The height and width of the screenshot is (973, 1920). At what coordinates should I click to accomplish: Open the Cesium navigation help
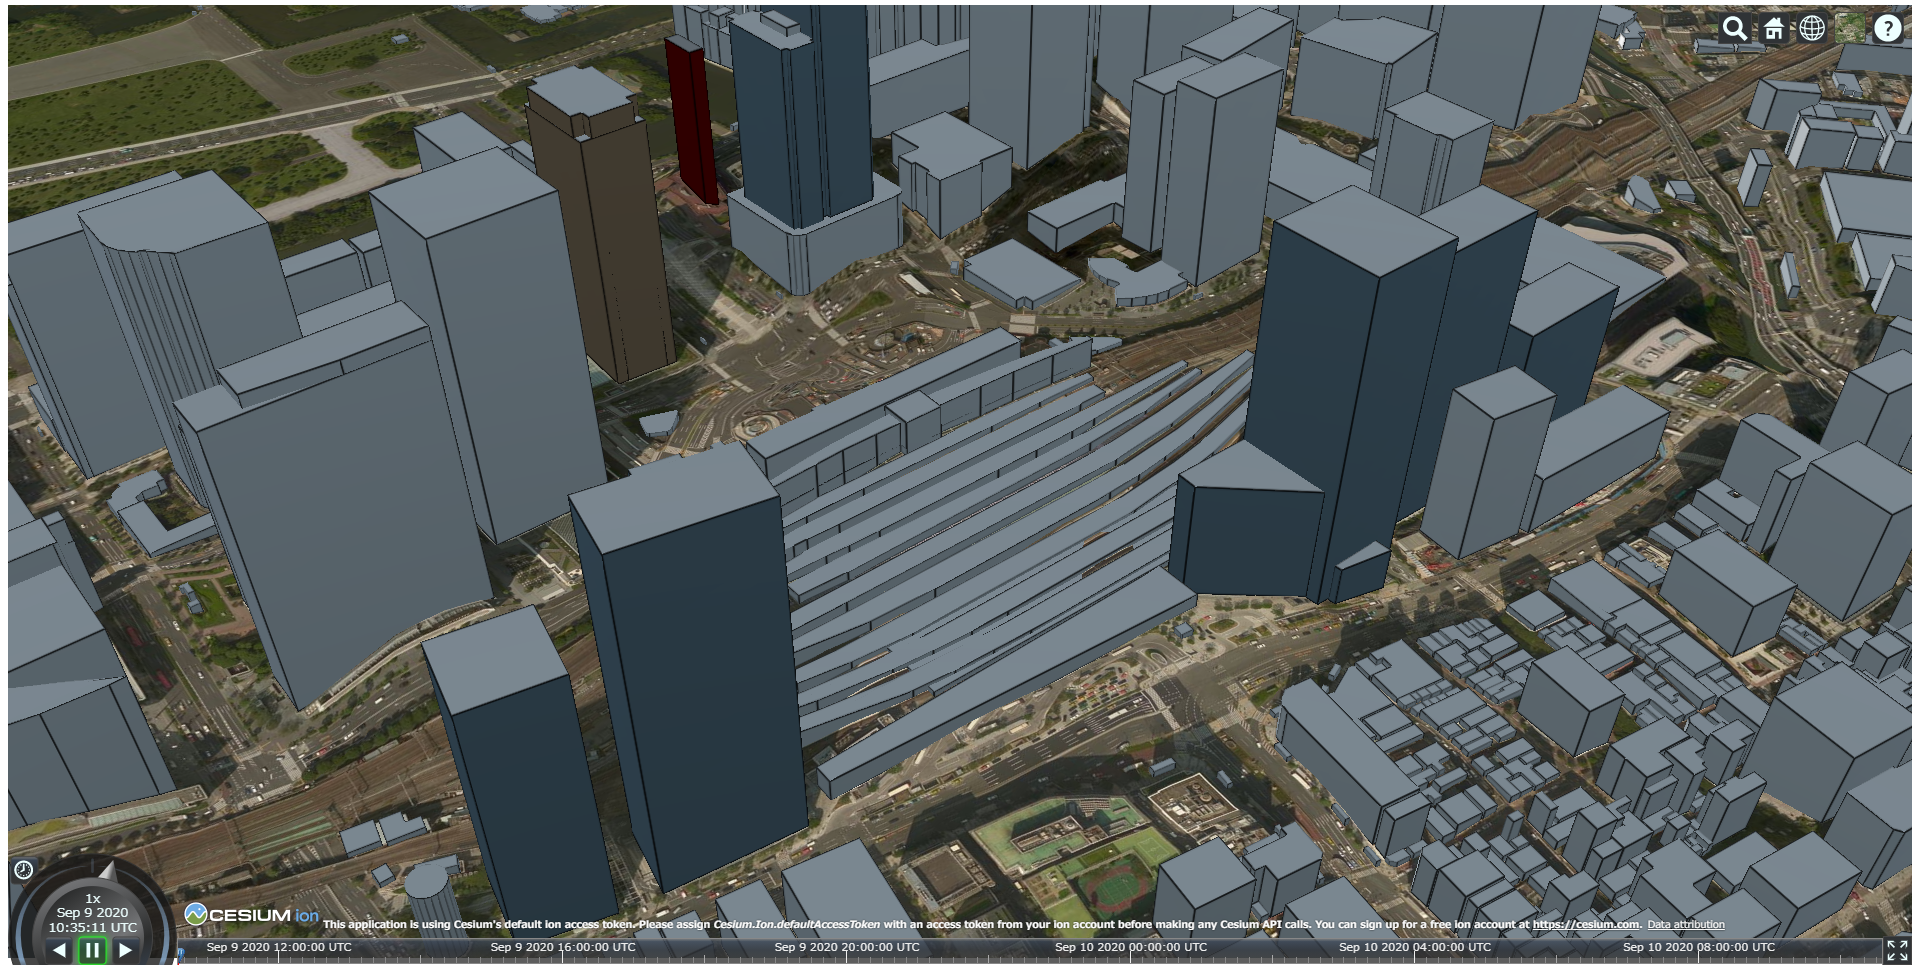(x=1888, y=29)
